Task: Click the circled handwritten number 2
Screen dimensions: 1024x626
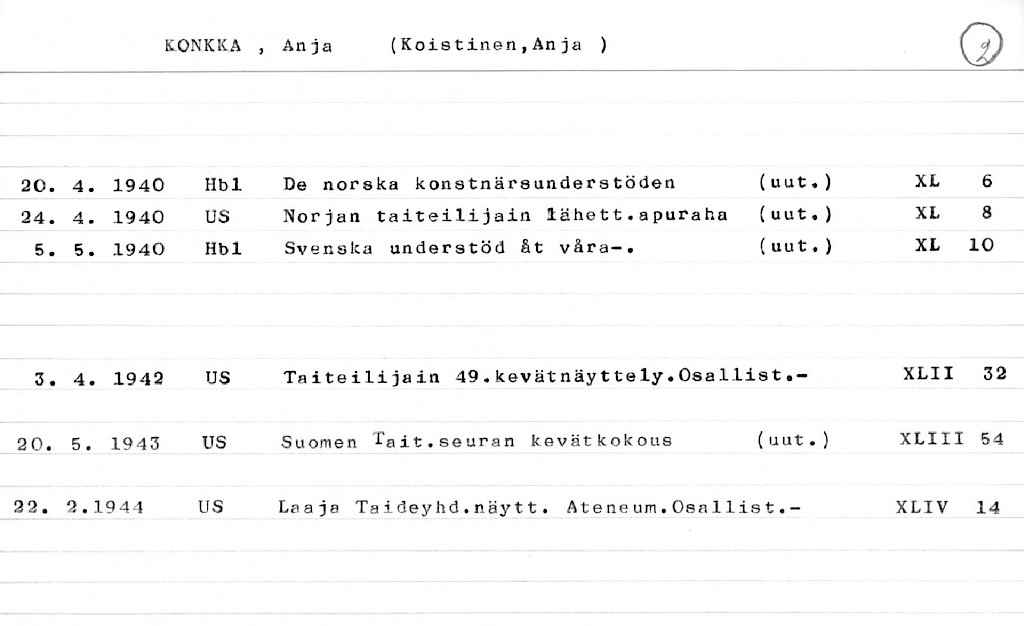Action: tap(980, 47)
